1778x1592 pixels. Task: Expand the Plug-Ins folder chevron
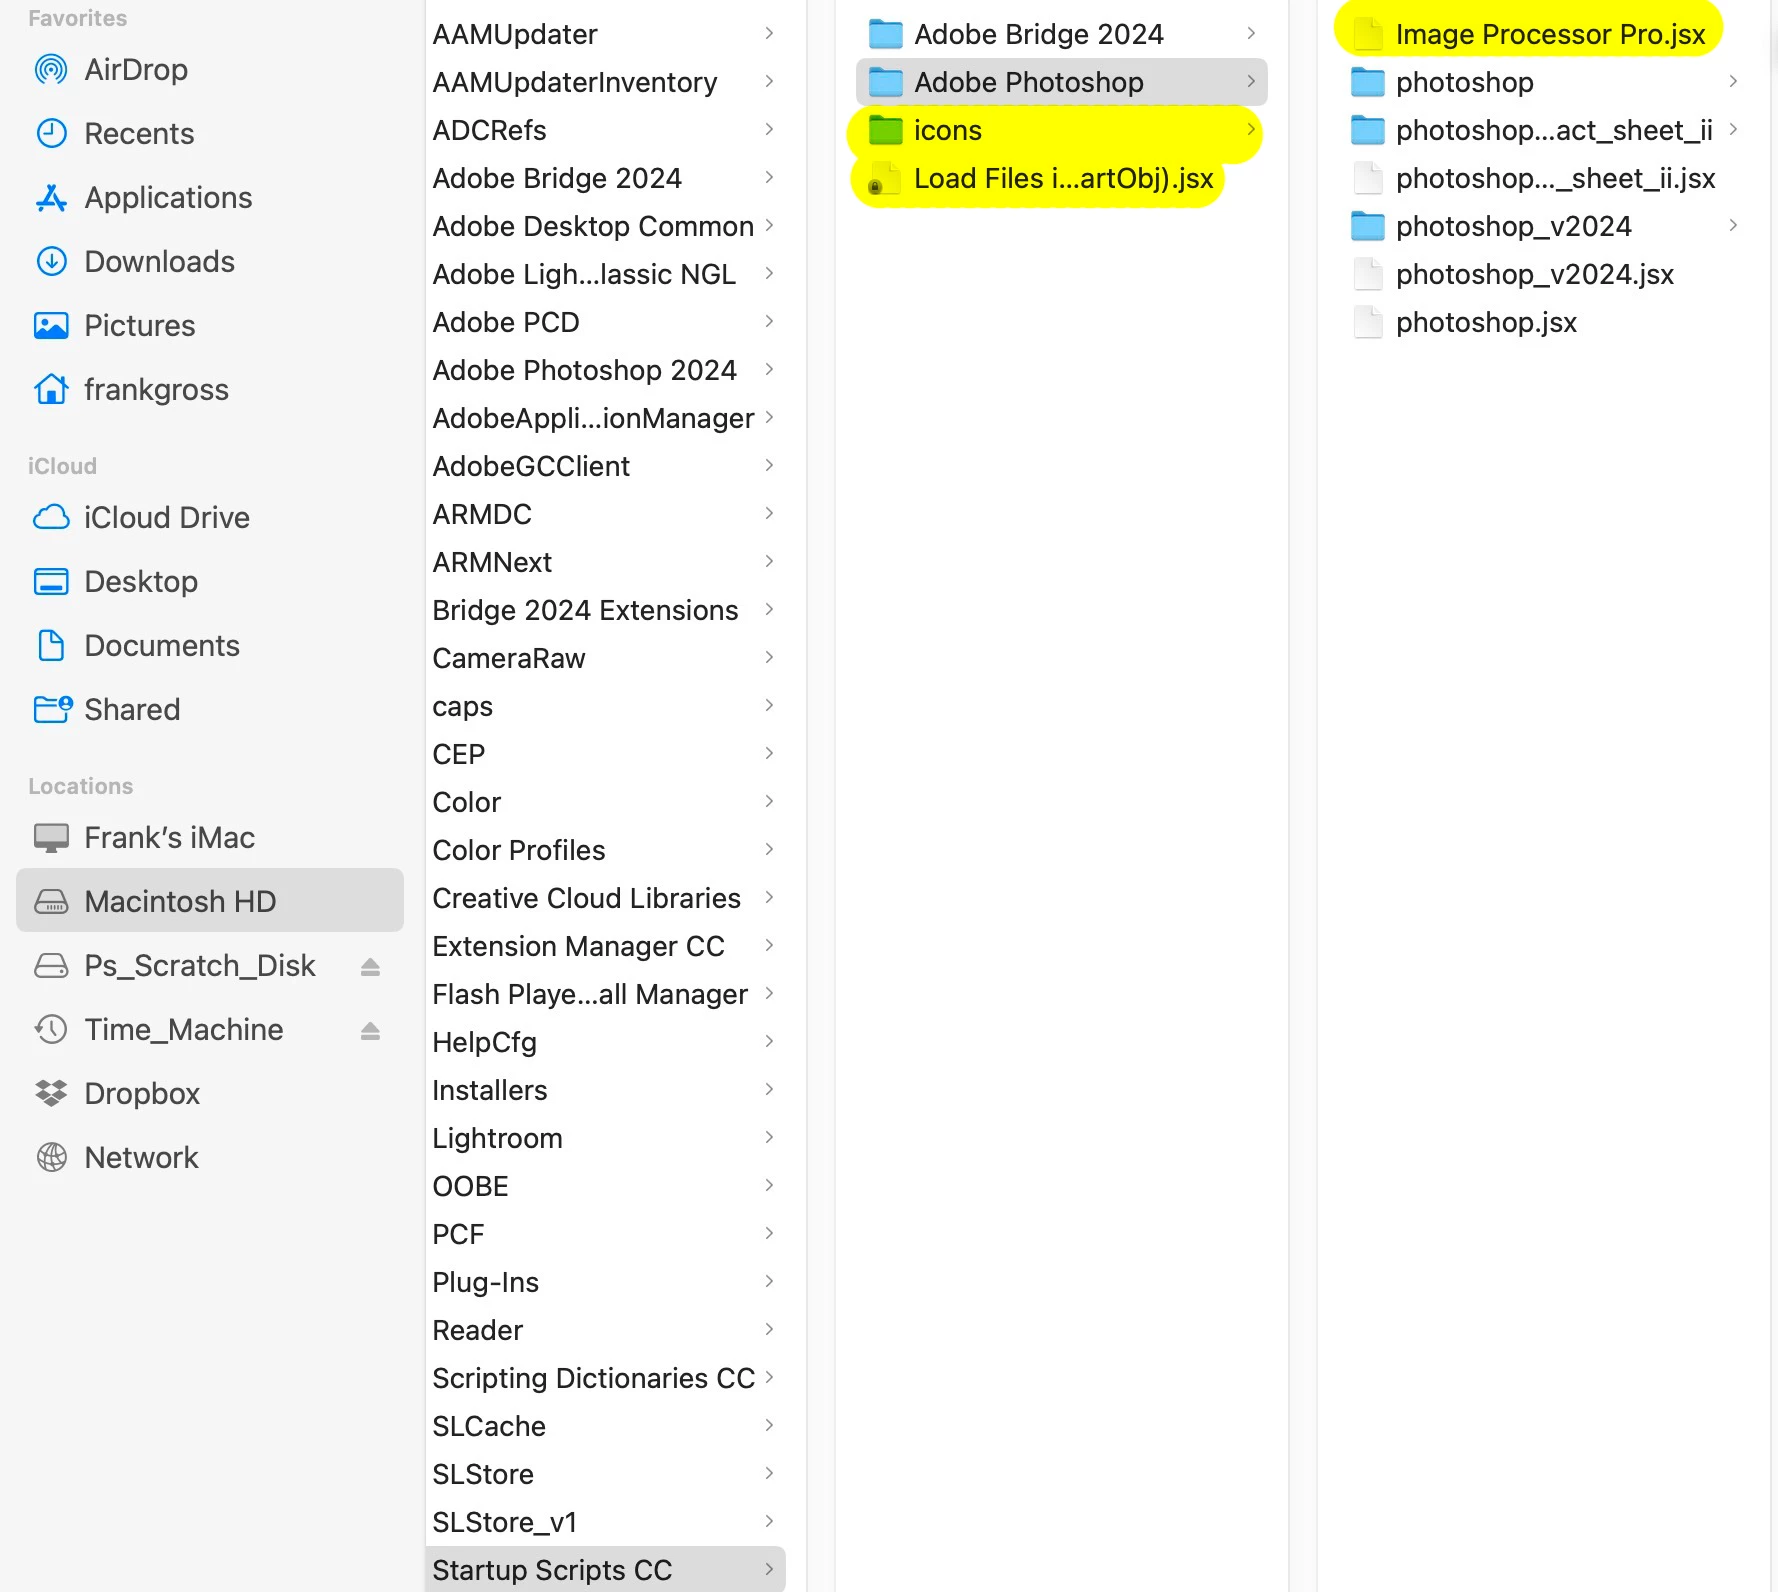pyautogui.click(x=769, y=1281)
